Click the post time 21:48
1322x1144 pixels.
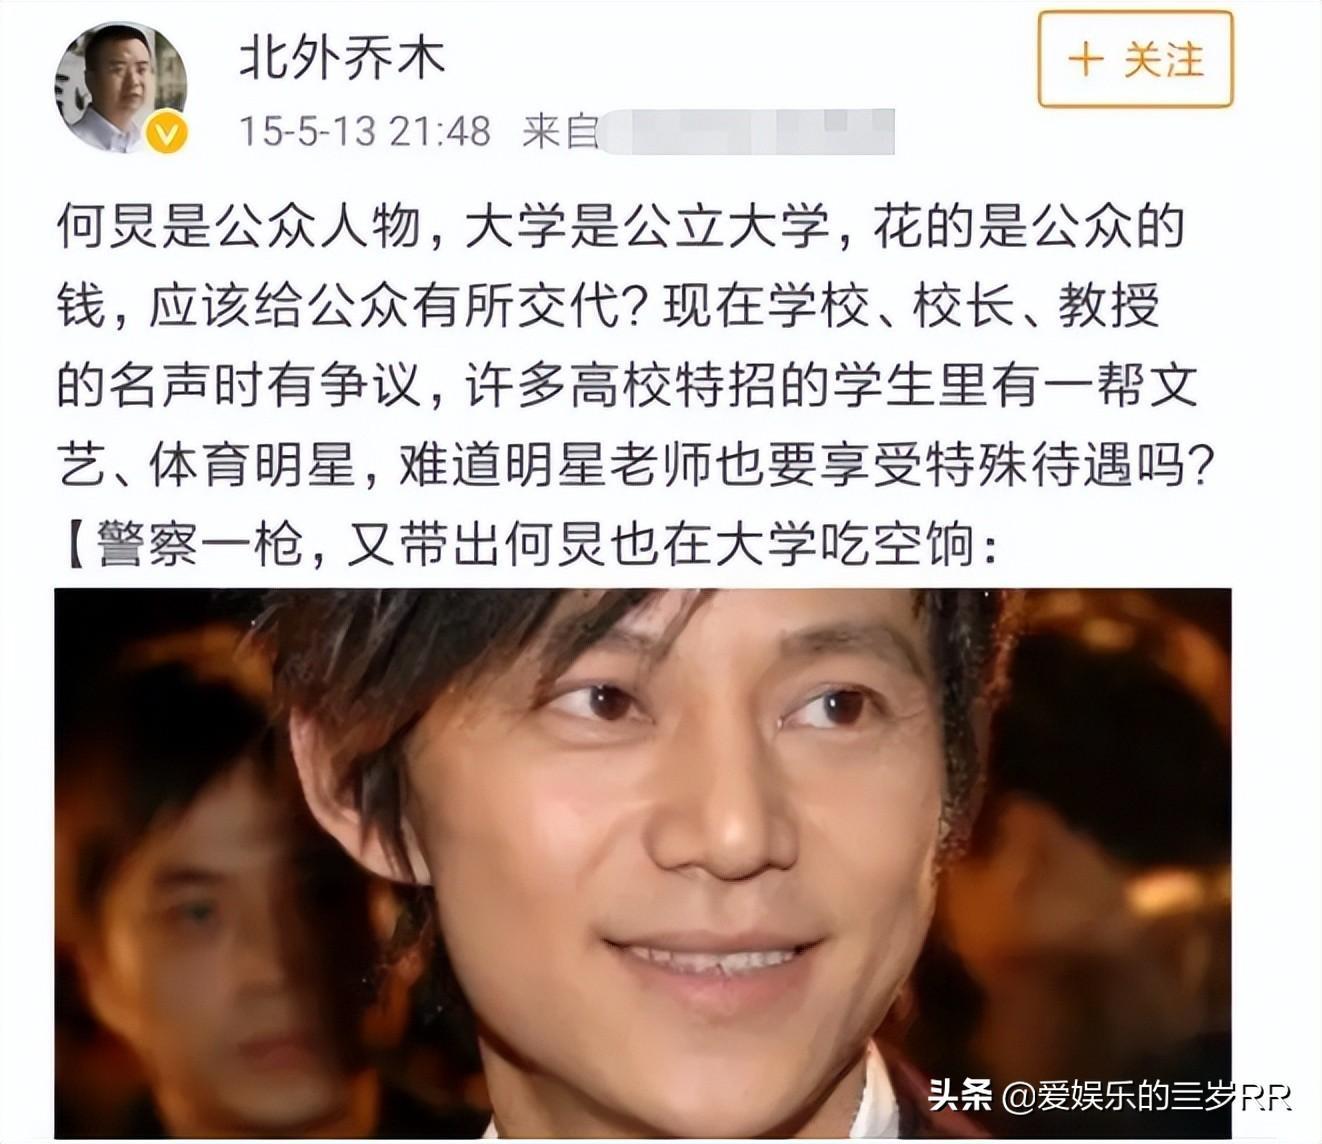tap(440, 132)
